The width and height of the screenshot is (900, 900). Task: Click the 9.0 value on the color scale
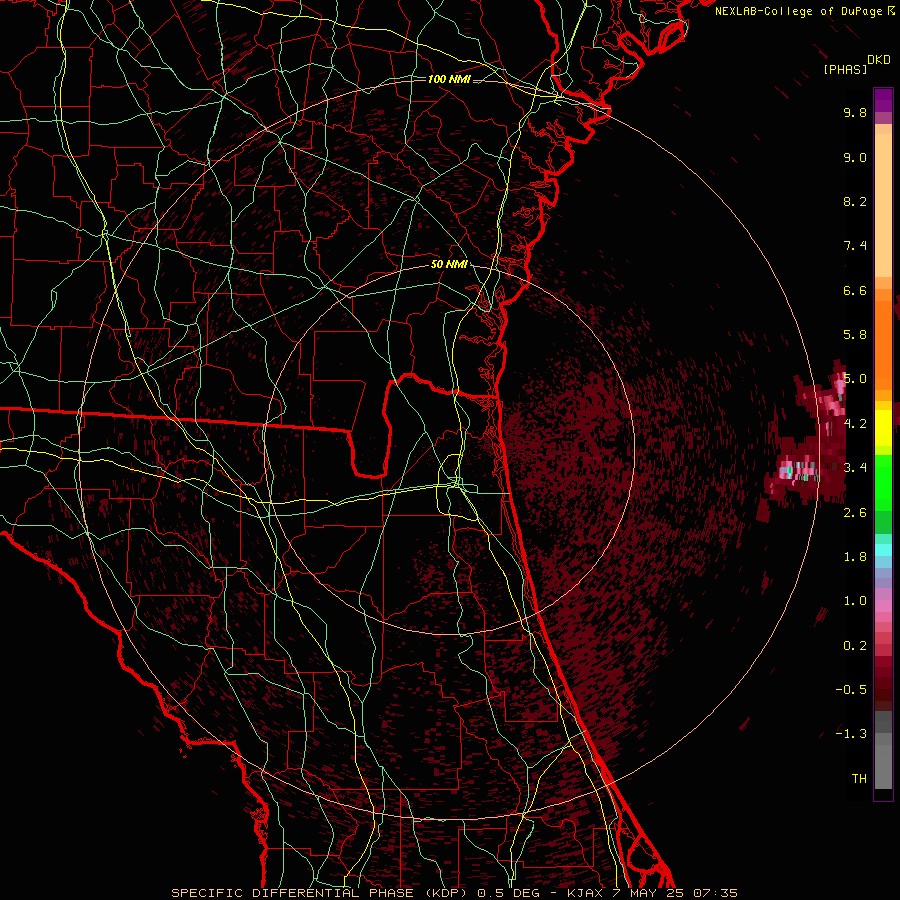[855, 157]
